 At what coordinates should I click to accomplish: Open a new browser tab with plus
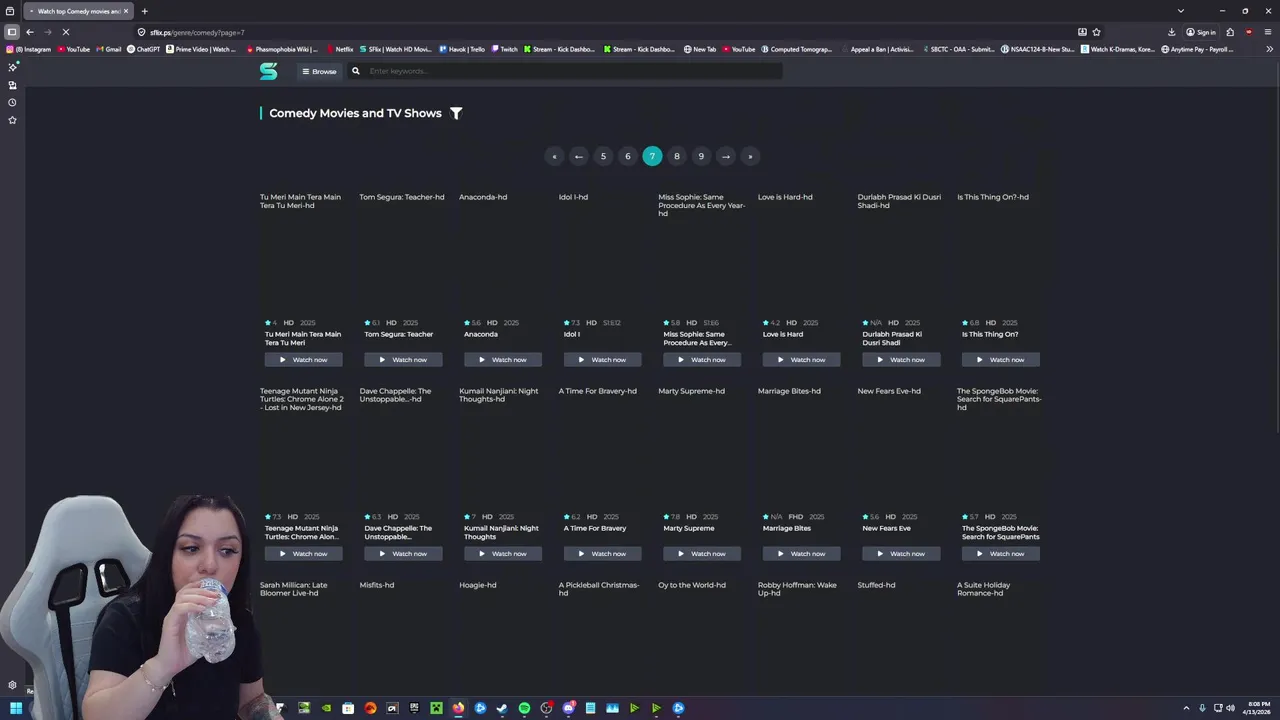[144, 11]
